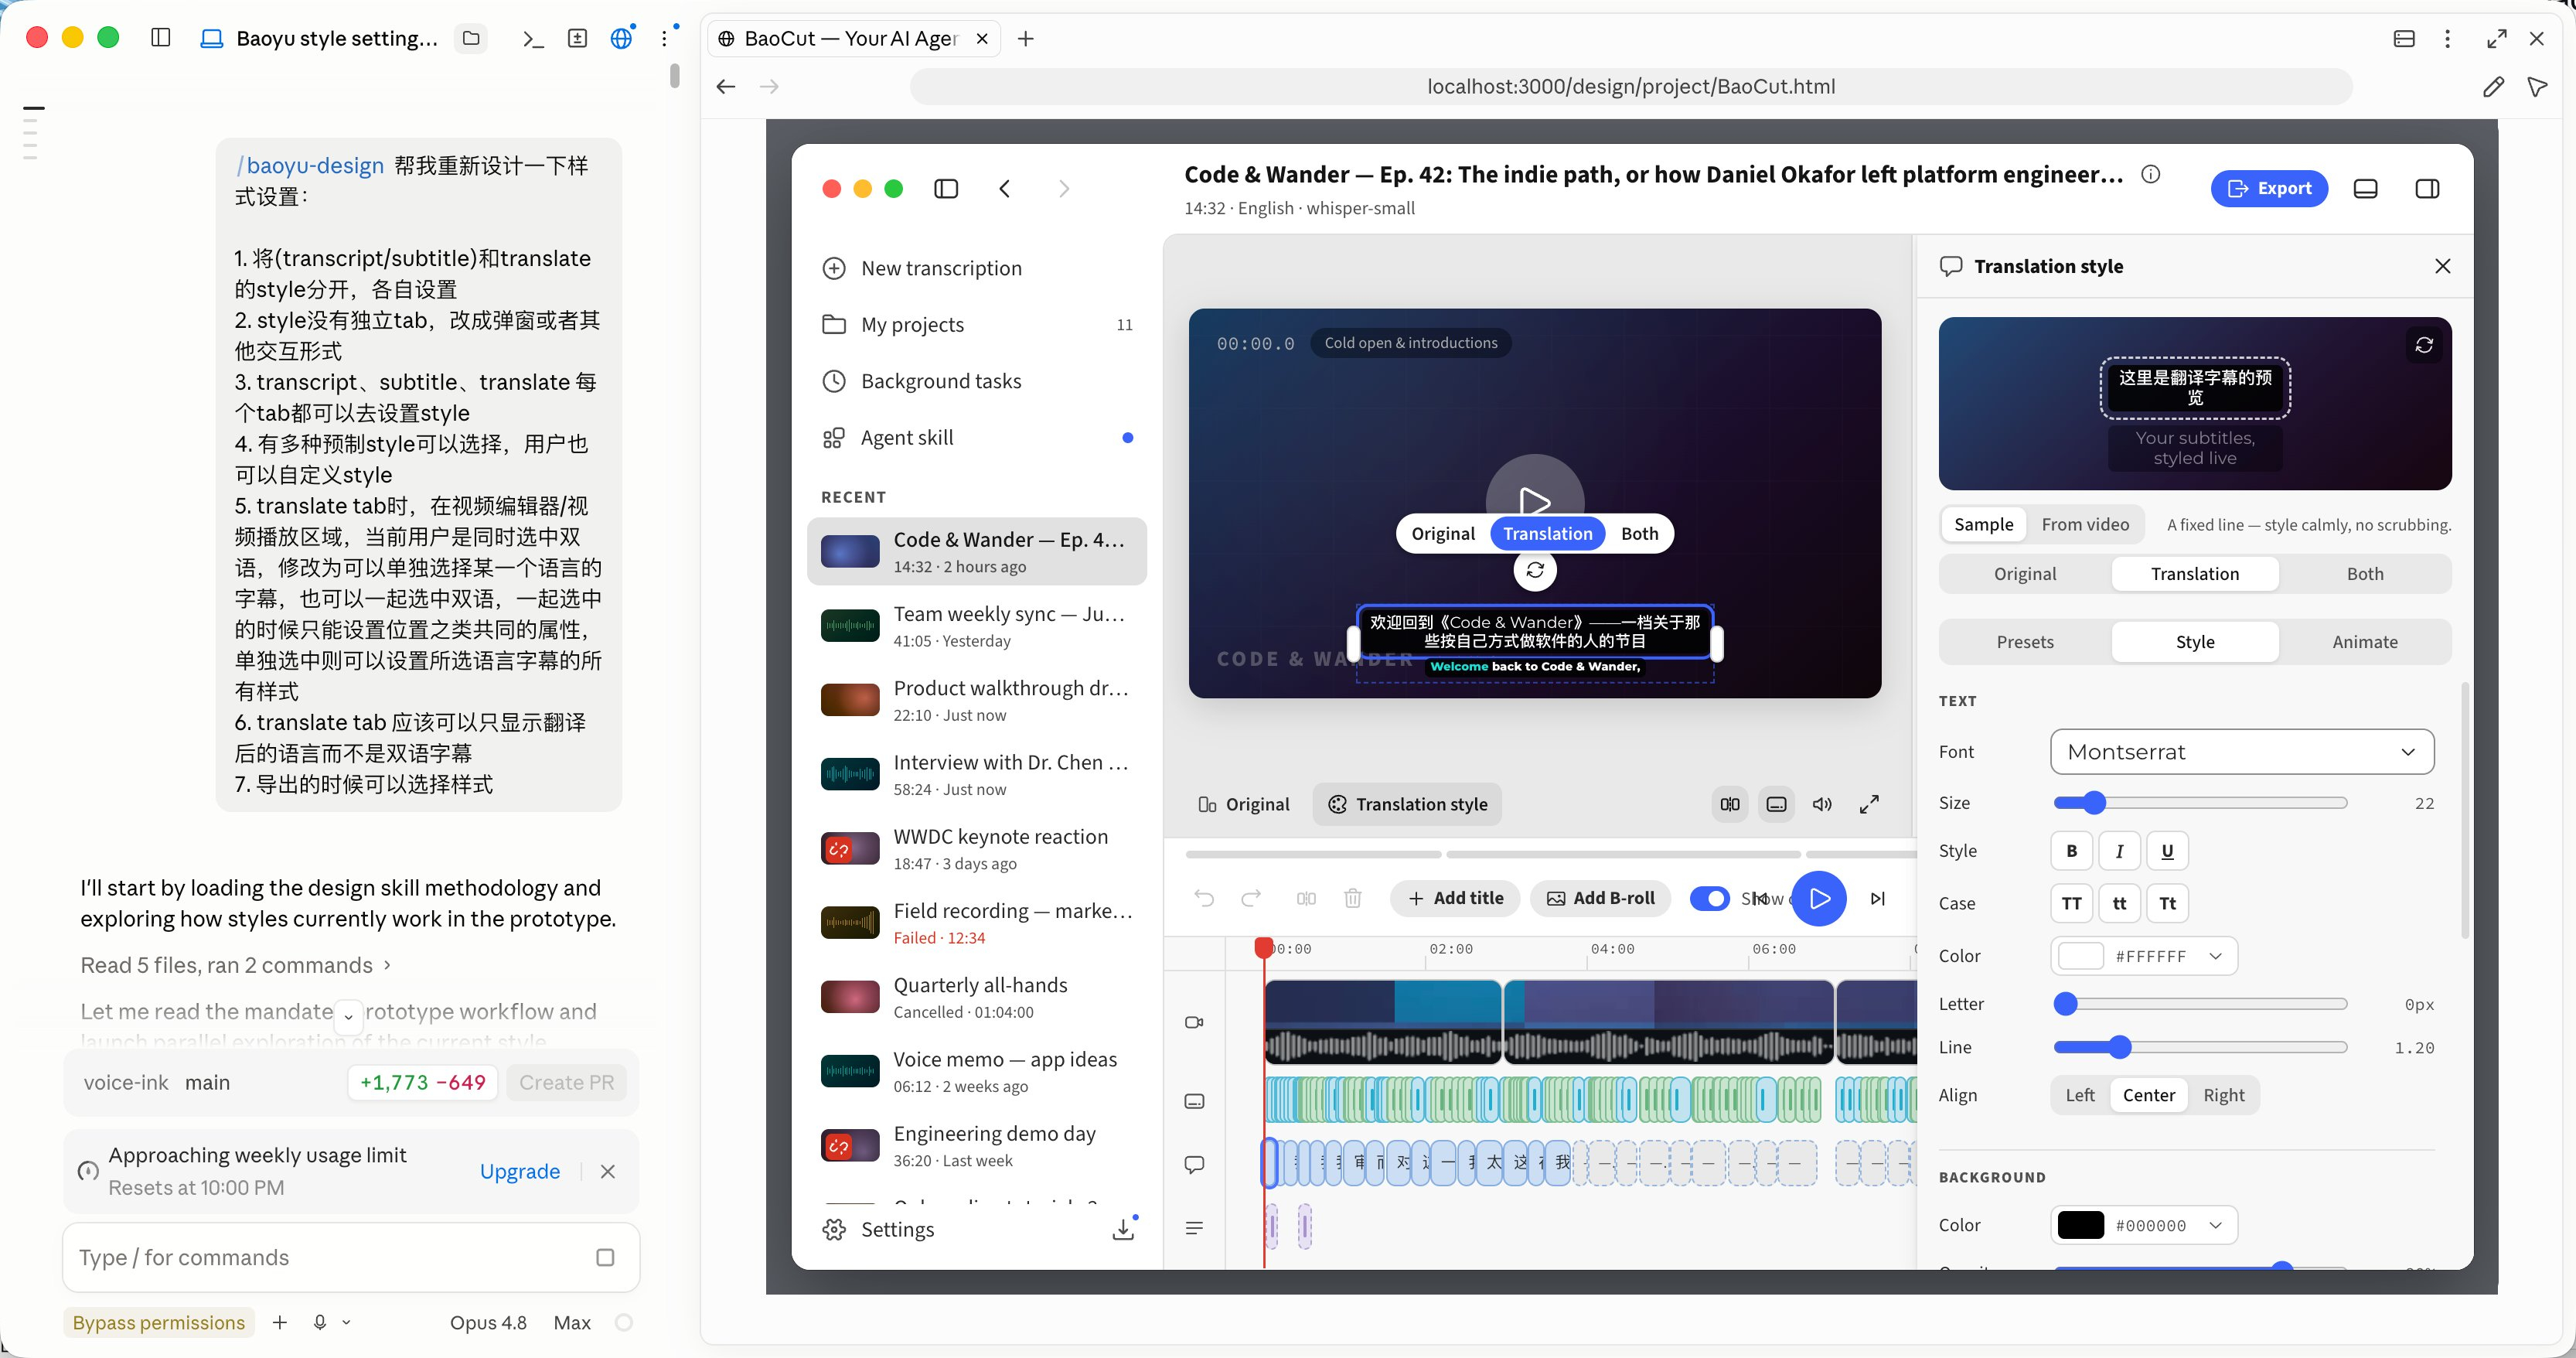Turn off the Show toggle switch
This screenshot has width=2576, height=1358.
click(1710, 898)
